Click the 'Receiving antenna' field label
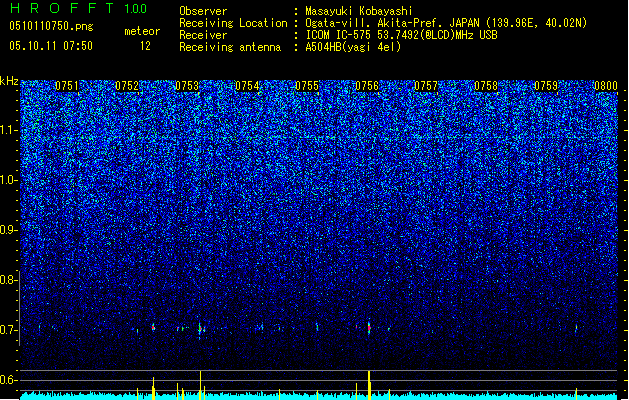Screen dimensions: 629x400 point(230,47)
